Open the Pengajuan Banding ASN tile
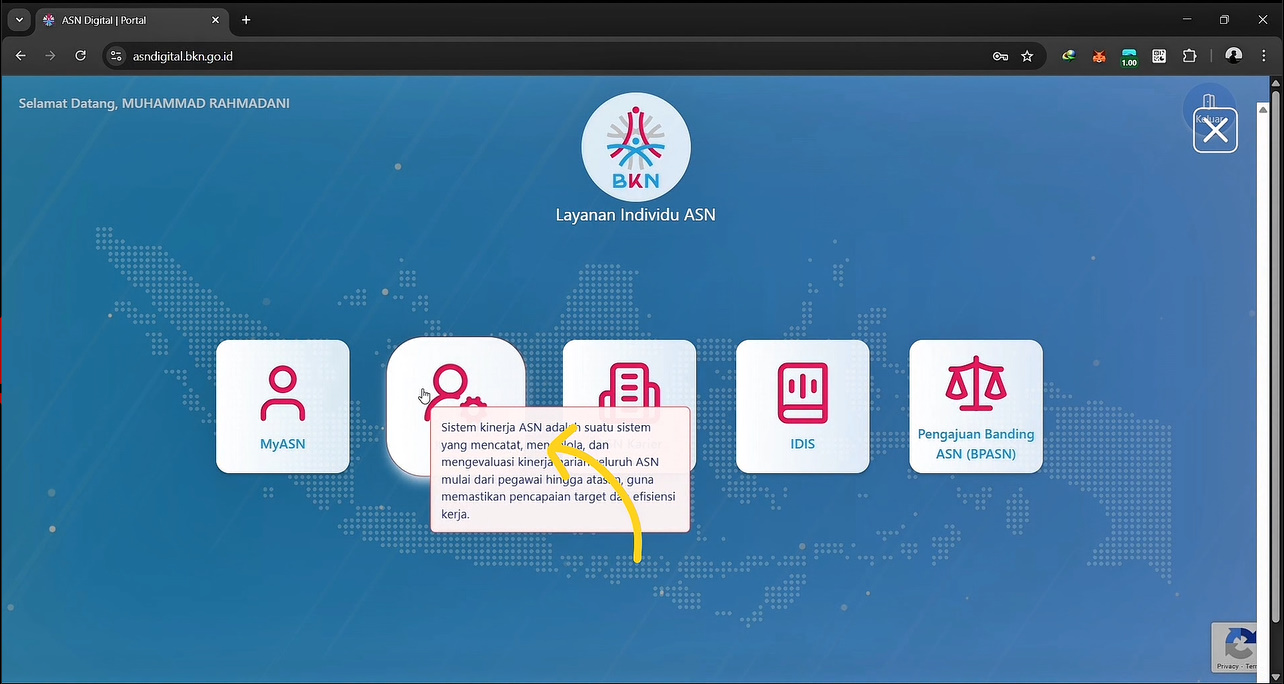This screenshot has height=684, width=1284. 975,406
